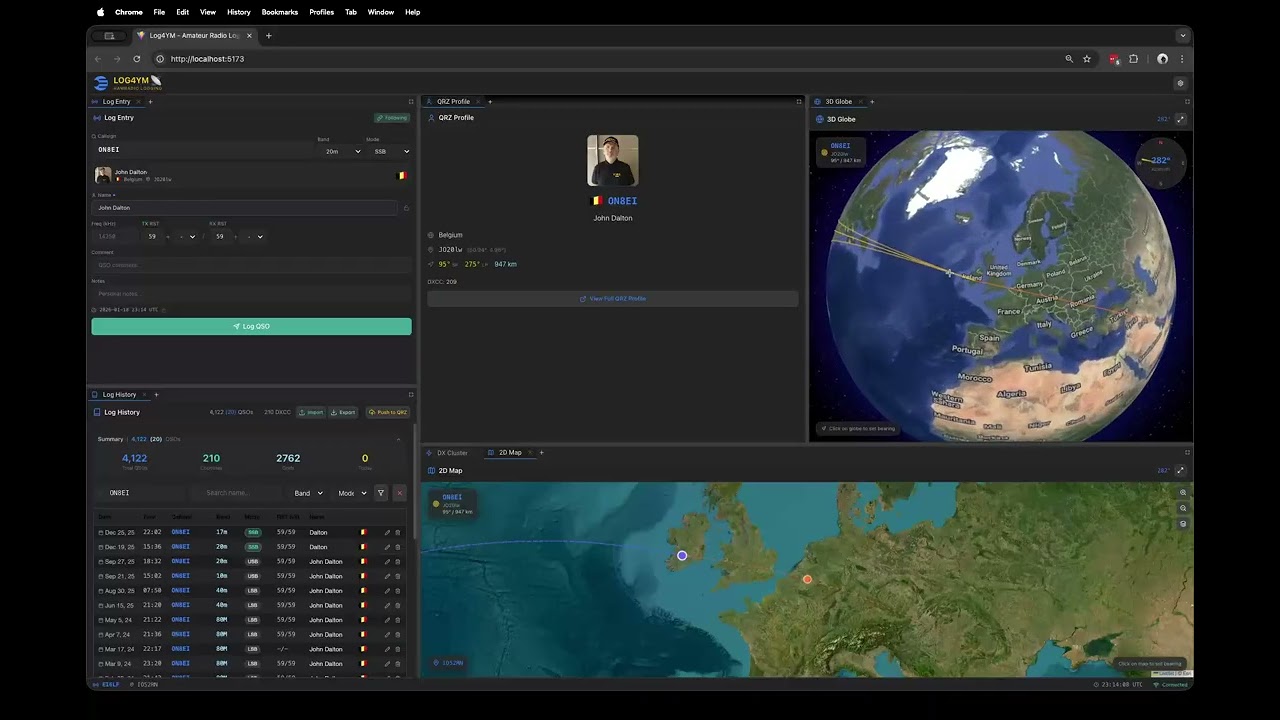
Task: Open the Band filter in Log History
Action: [x=308, y=493]
